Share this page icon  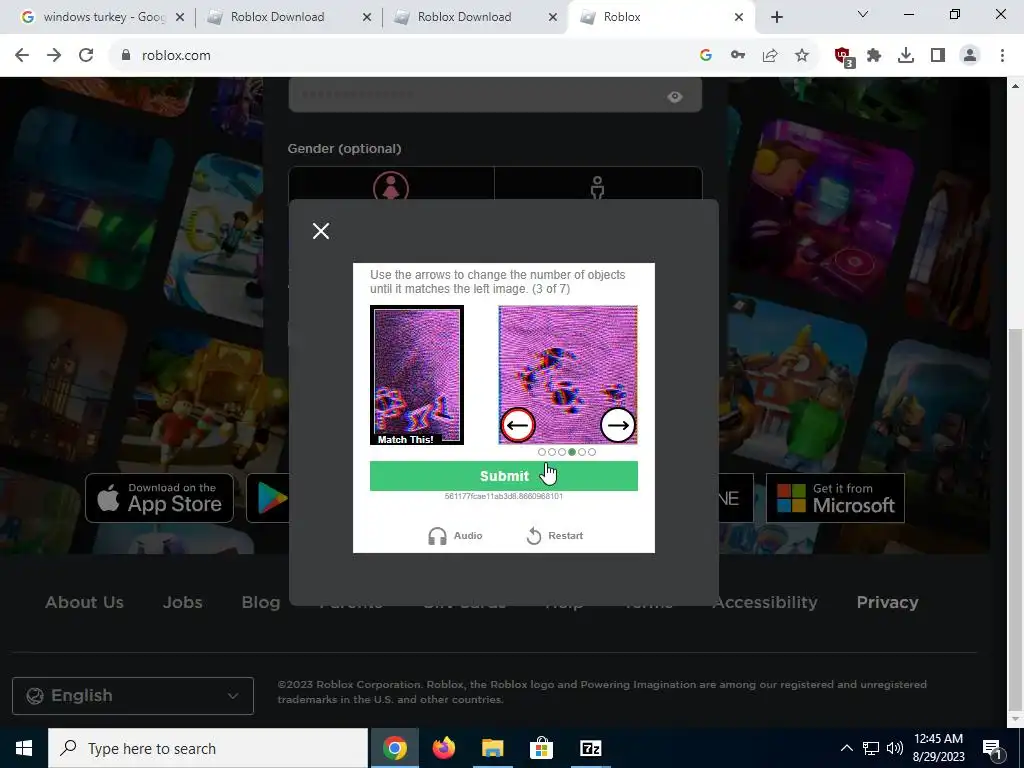770,56
